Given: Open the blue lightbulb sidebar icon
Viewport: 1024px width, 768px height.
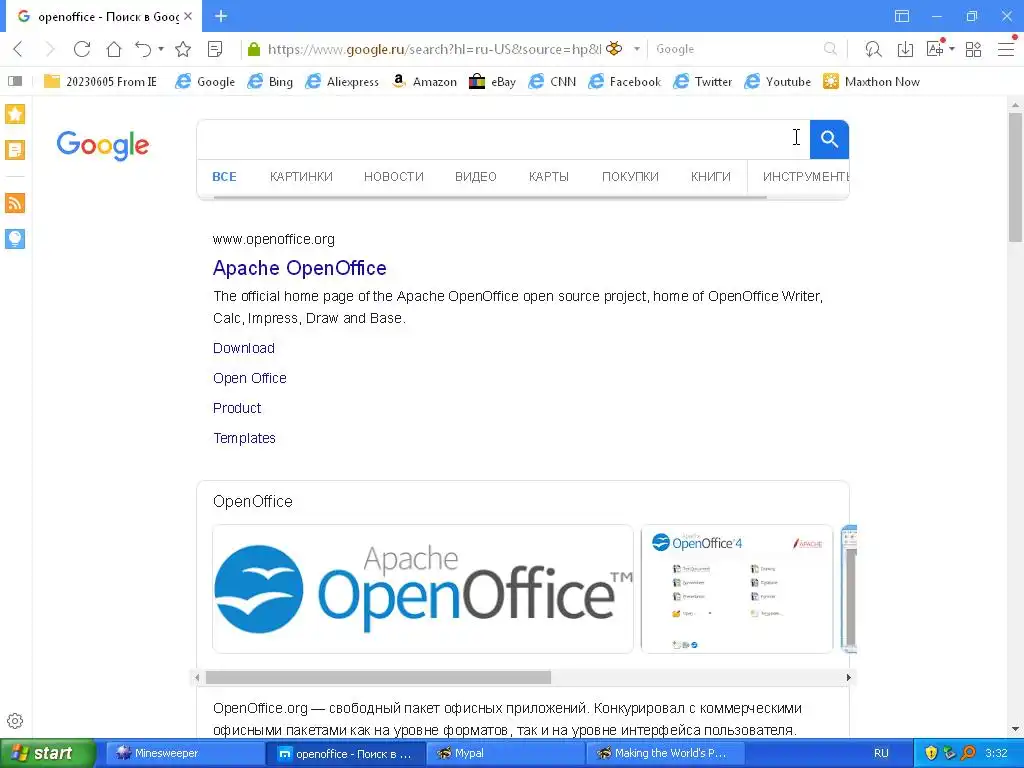Looking at the screenshot, I should [x=15, y=238].
